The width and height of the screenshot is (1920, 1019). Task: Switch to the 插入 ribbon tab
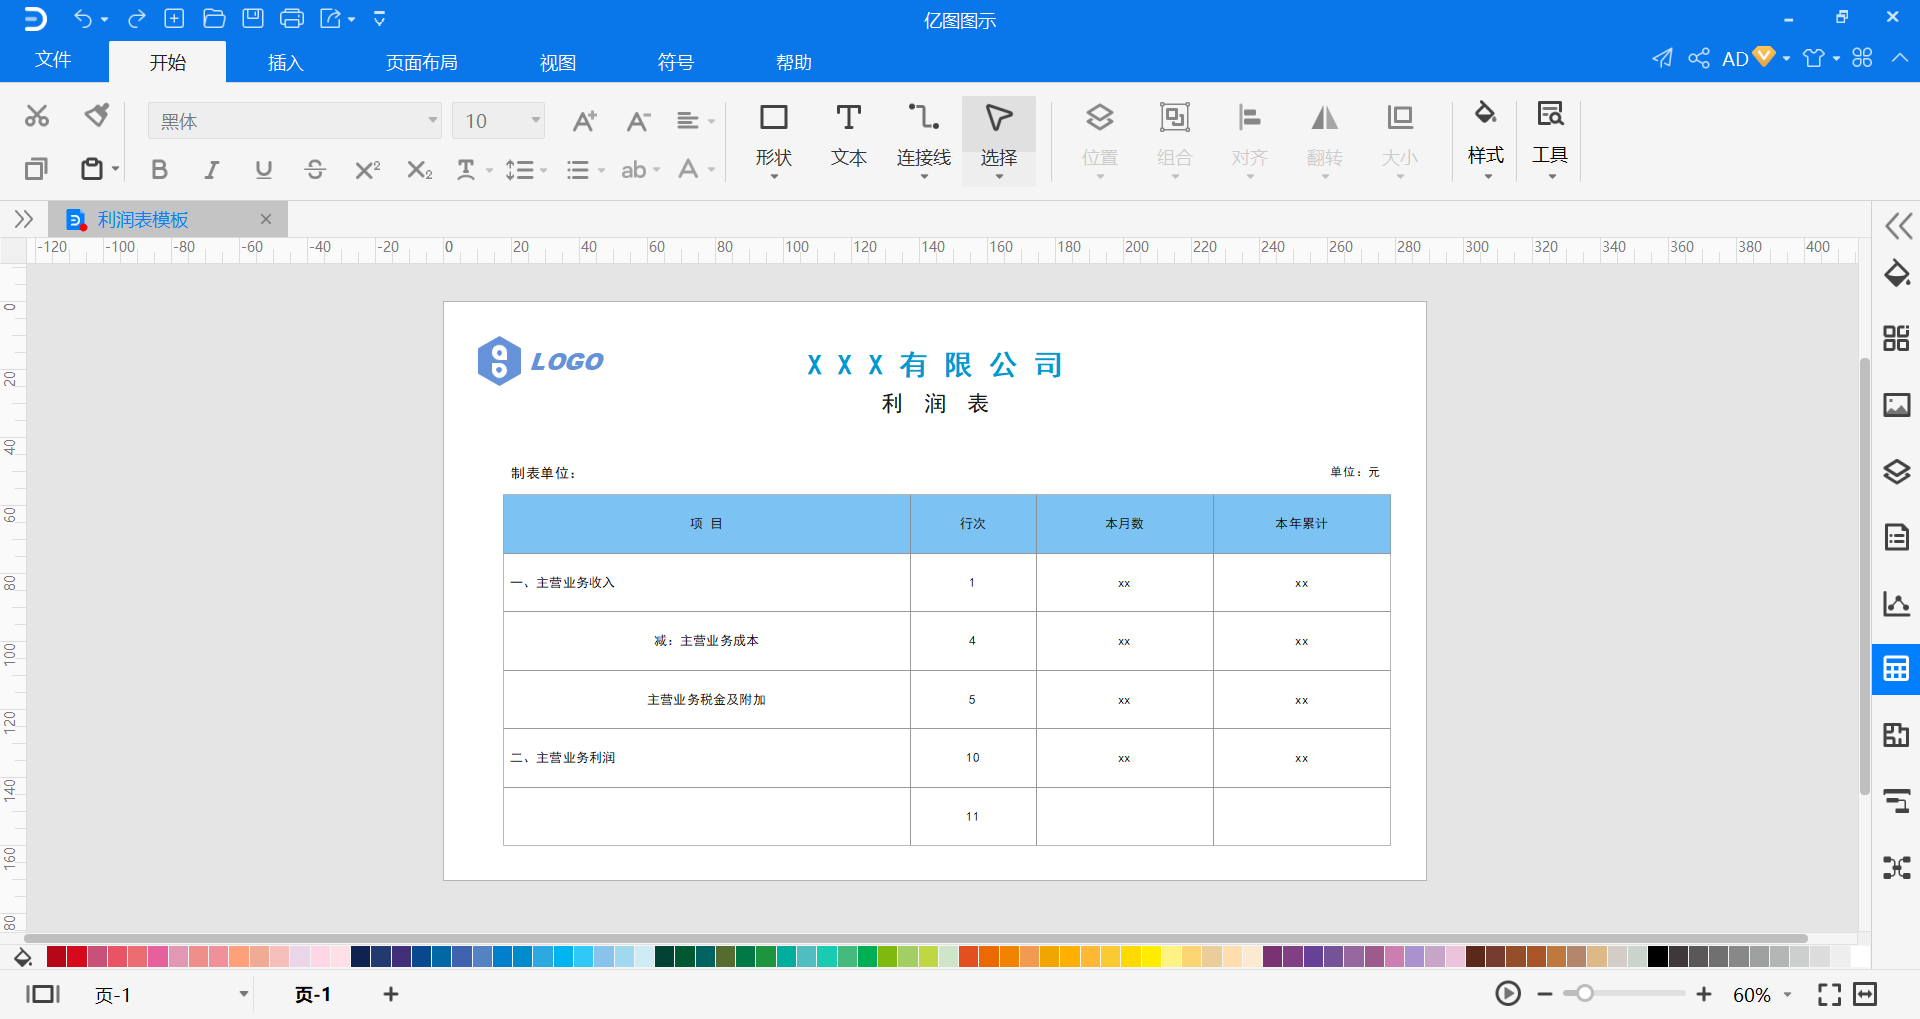[x=285, y=62]
